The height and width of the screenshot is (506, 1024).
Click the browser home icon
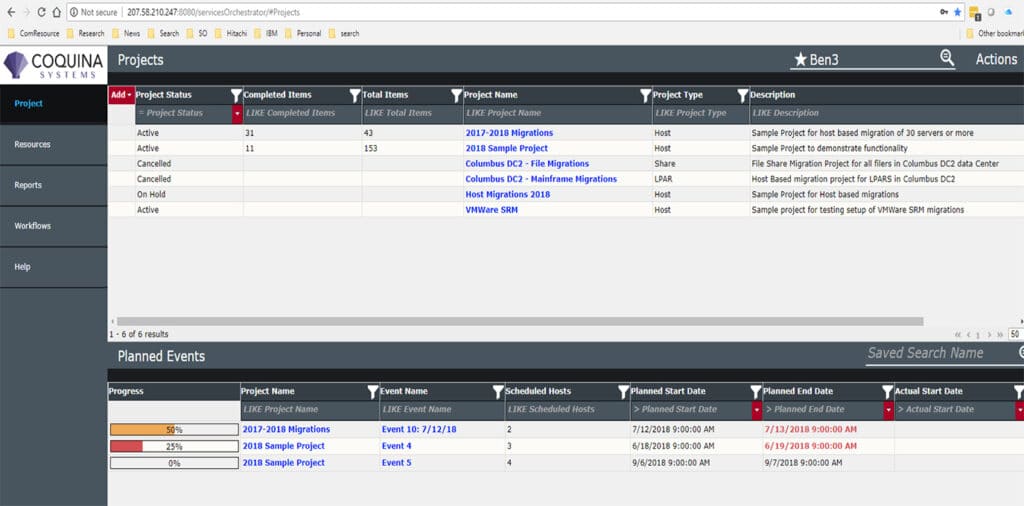pos(56,12)
